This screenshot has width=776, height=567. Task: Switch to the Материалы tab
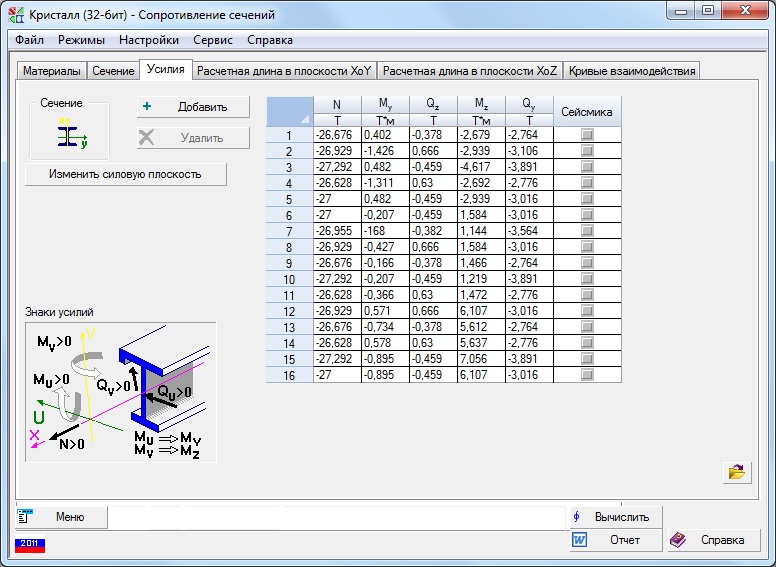click(51, 71)
